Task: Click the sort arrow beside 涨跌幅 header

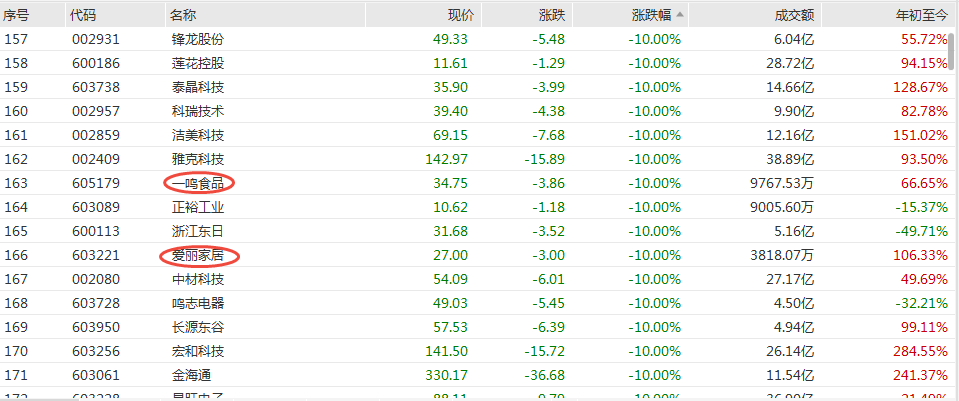Action: [x=680, y=15]
